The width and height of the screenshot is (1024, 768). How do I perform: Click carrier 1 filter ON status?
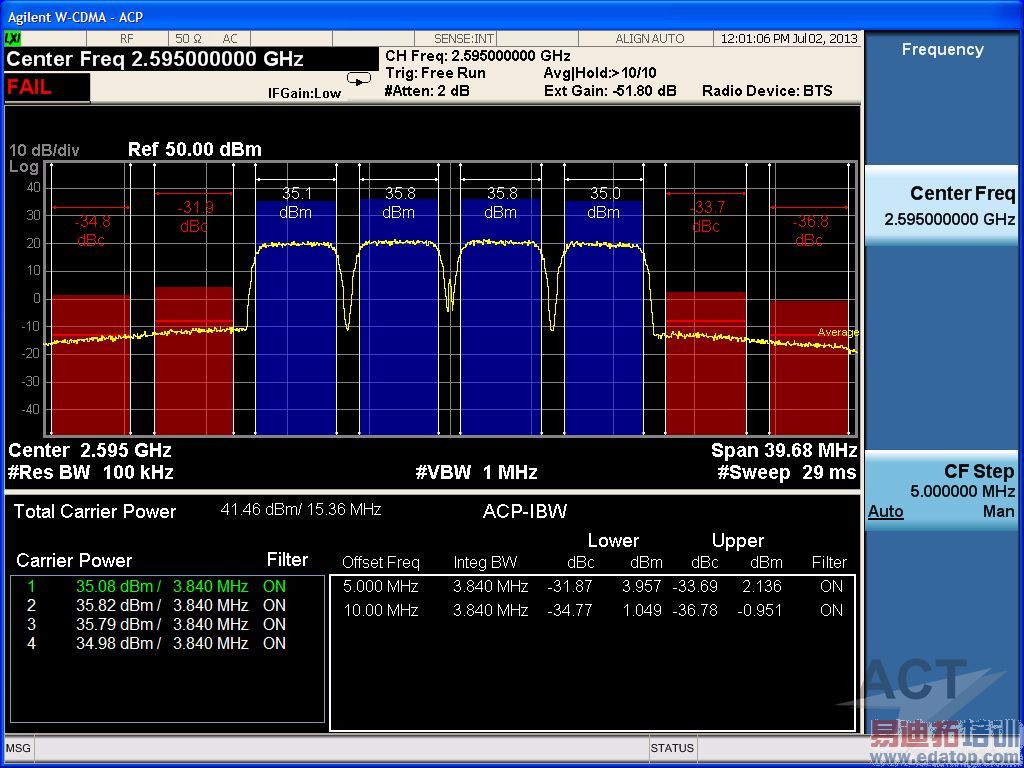point(274,586)
